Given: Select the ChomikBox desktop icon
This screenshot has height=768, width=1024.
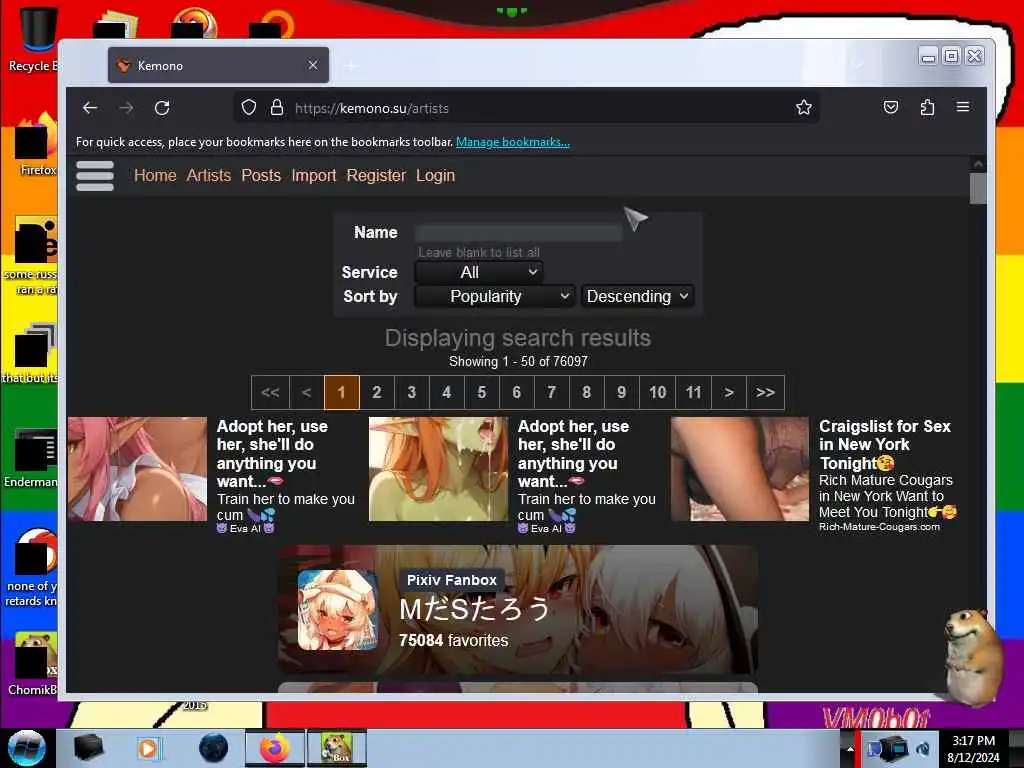Looking at the screenshot, I should [x=33, y=663].
